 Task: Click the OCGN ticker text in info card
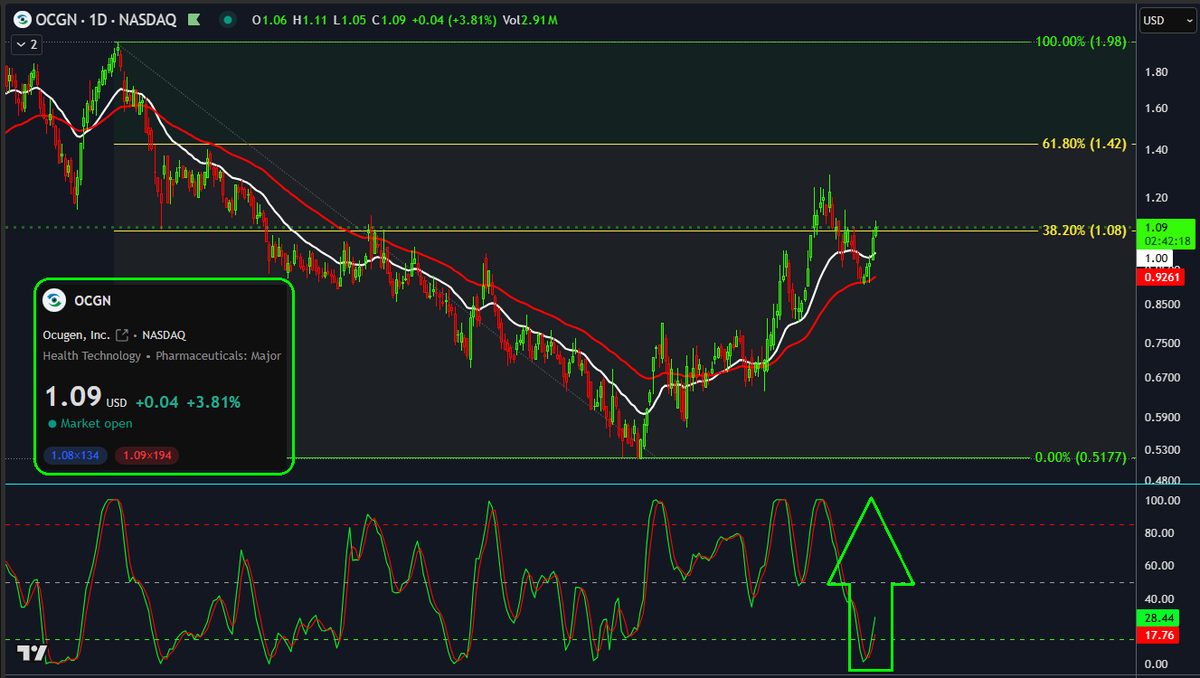point(91,300)
